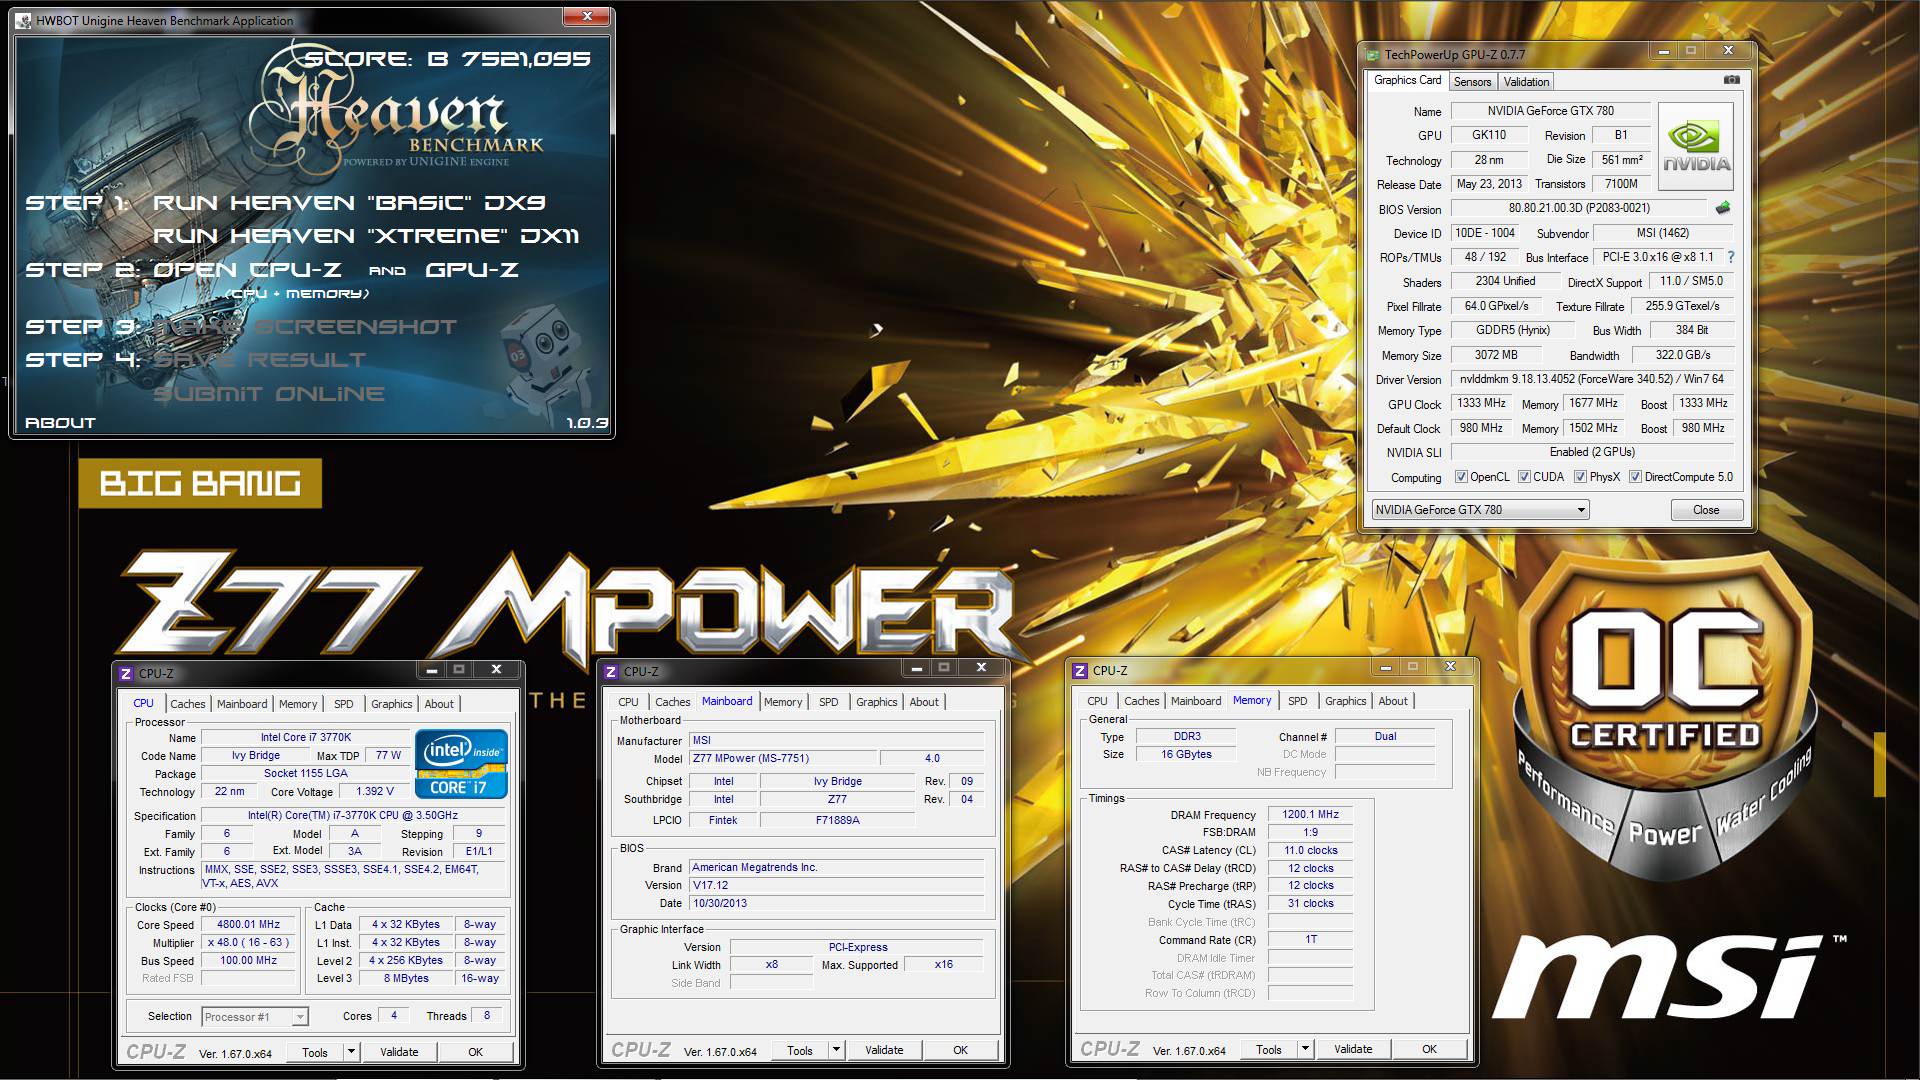Image resolution: width=1920 pixels, height=1080 pixels.
Task: Open About tab in CPU-Z CPU window
Action: pyautogui.click(x=439, y=704)
